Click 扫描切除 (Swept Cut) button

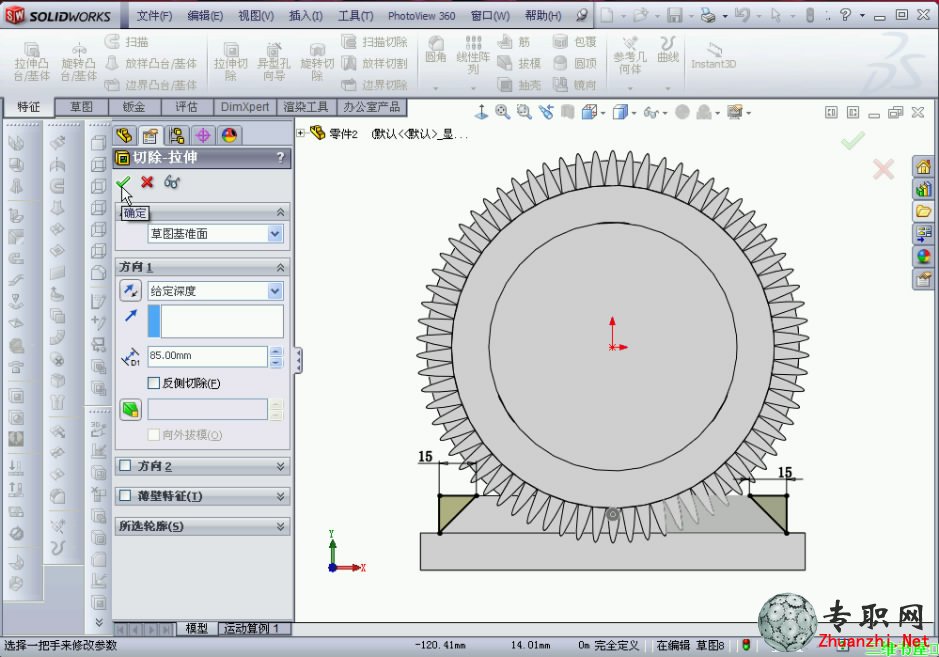coord(375,42)
